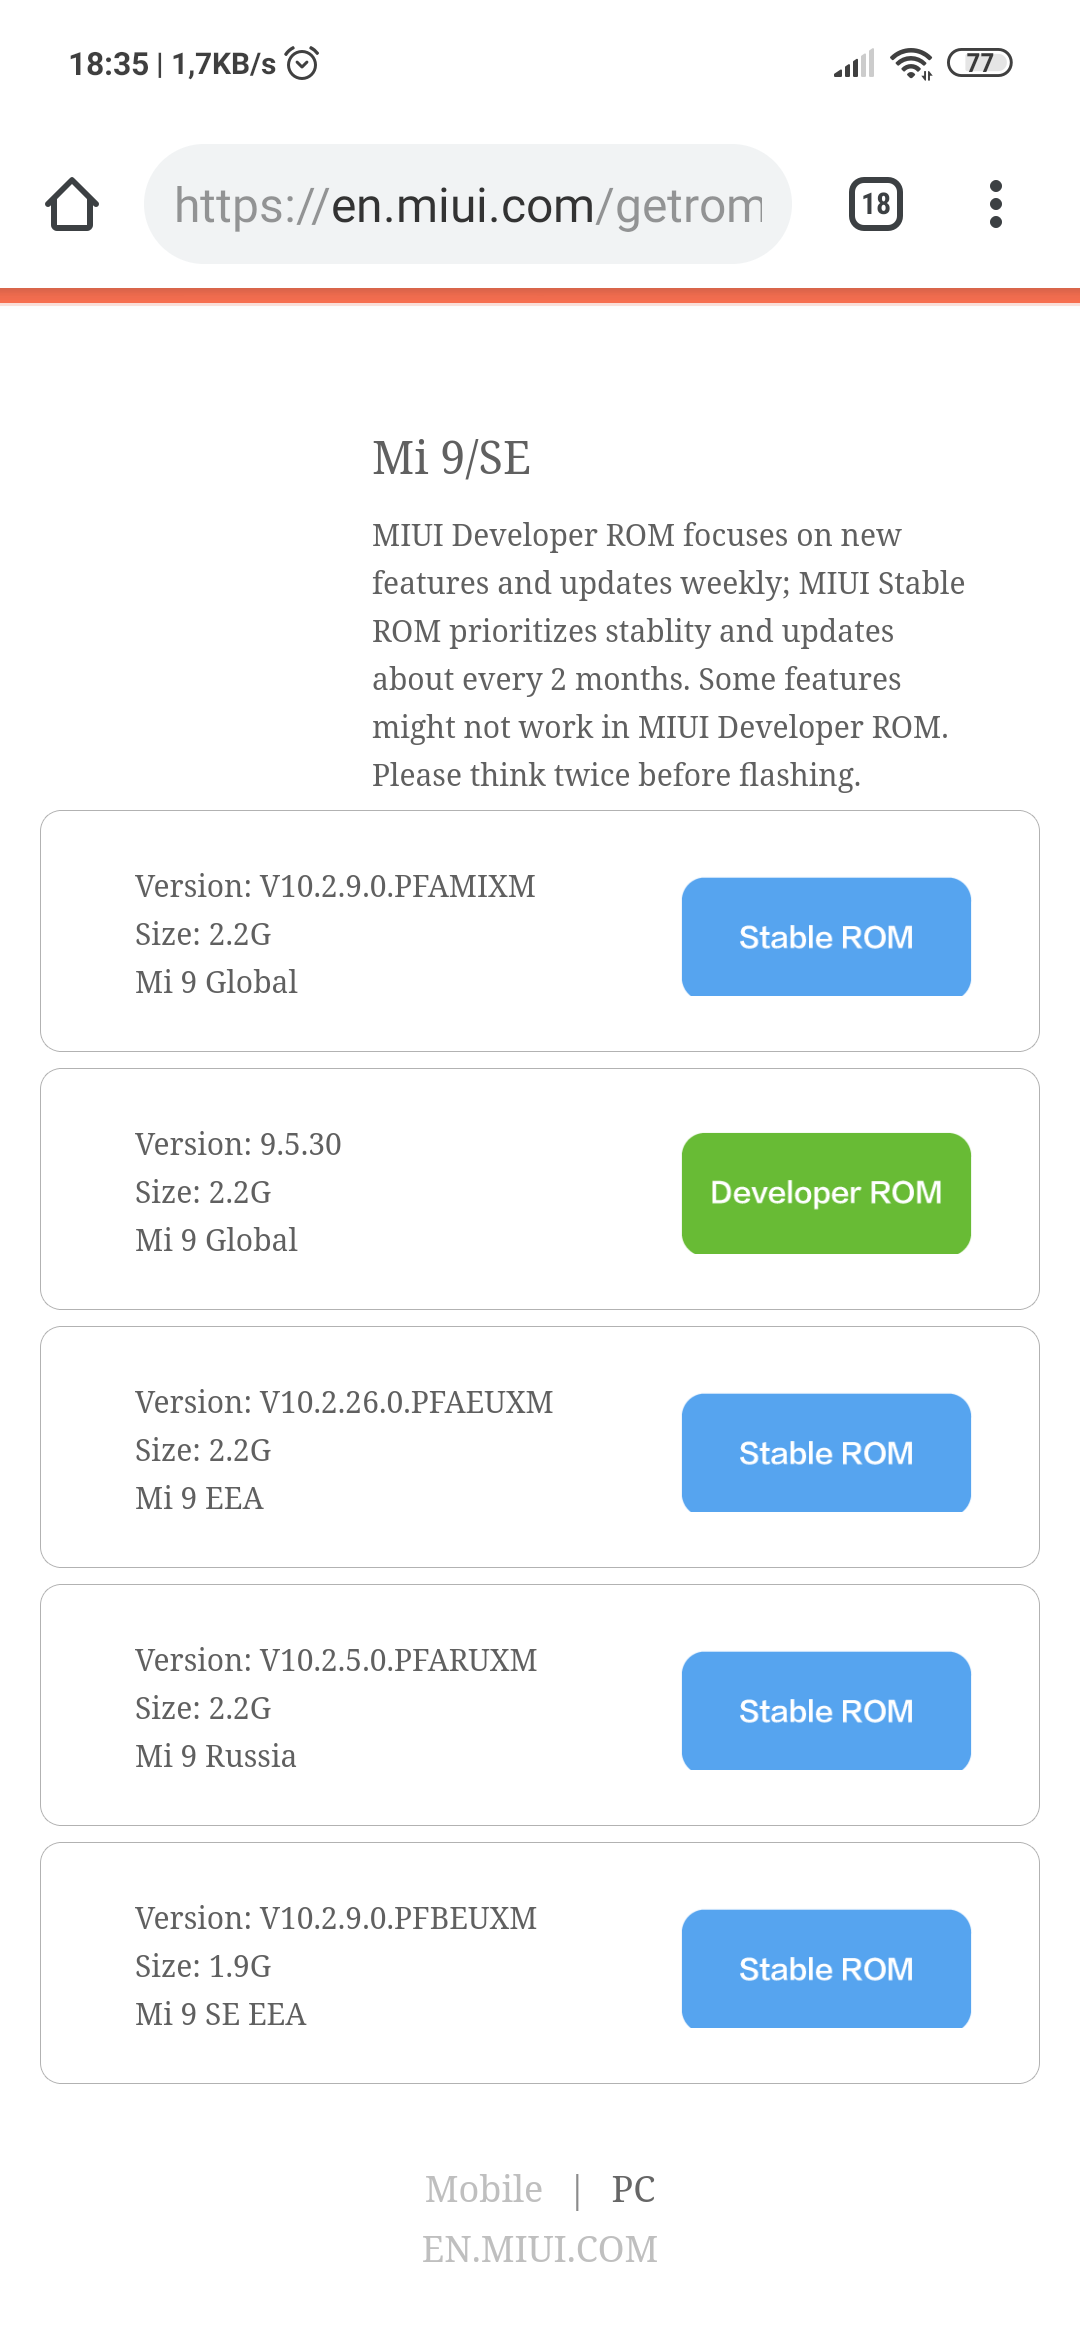1080x2340 pixels.
Task: Download Stable ROM for V10.2.9.0.PFAMIXM
Action: tap(826, 937)
